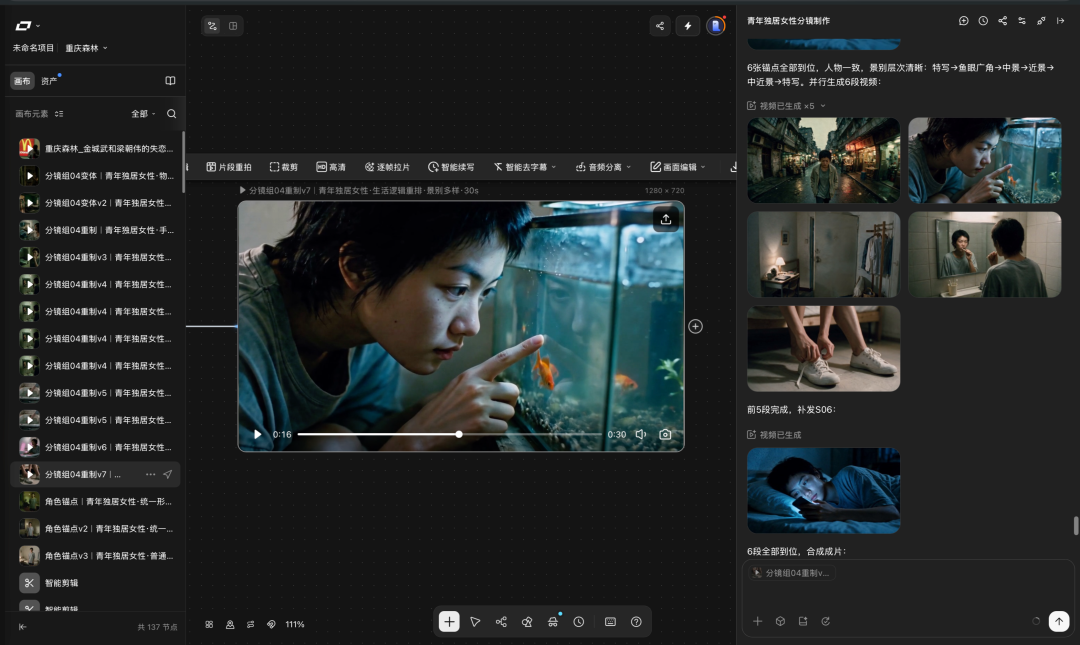Click the video progress bar handle
The image size is (1080, 645).
point(459,434)
